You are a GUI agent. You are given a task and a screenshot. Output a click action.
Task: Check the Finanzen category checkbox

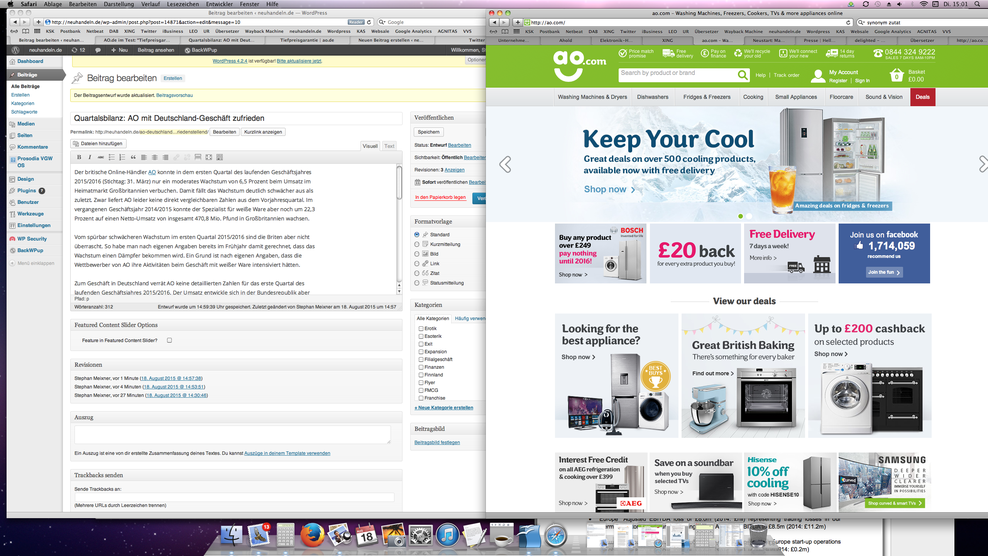pyautogui.click(x=421, y=367)
